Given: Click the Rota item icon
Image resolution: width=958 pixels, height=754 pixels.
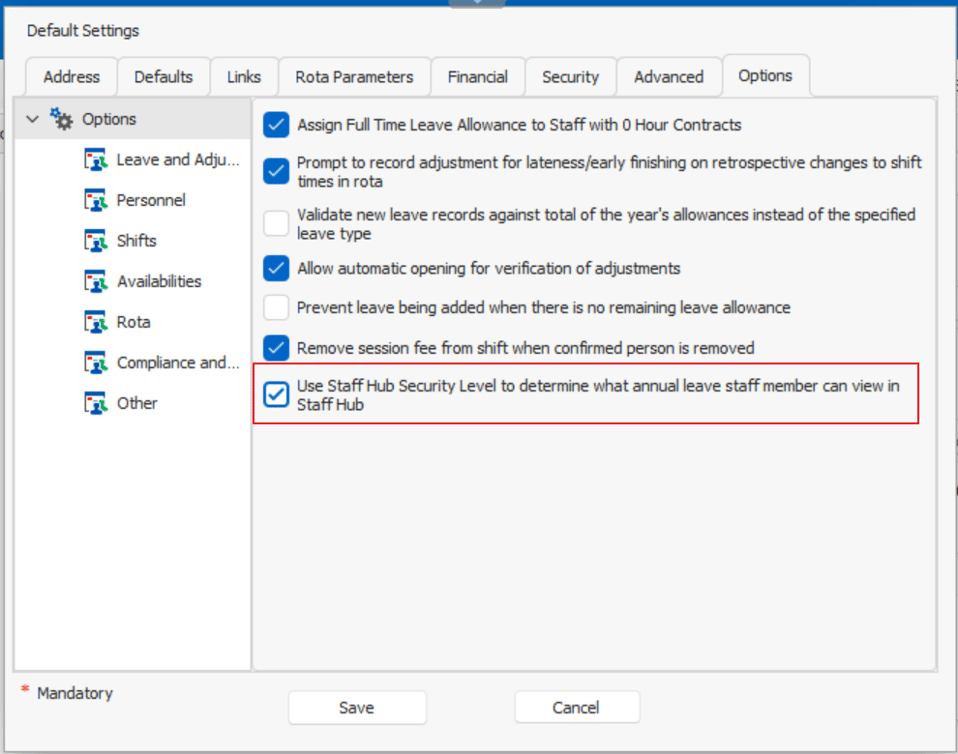Looking at the screenshot, I should click(x=96, y=322).
